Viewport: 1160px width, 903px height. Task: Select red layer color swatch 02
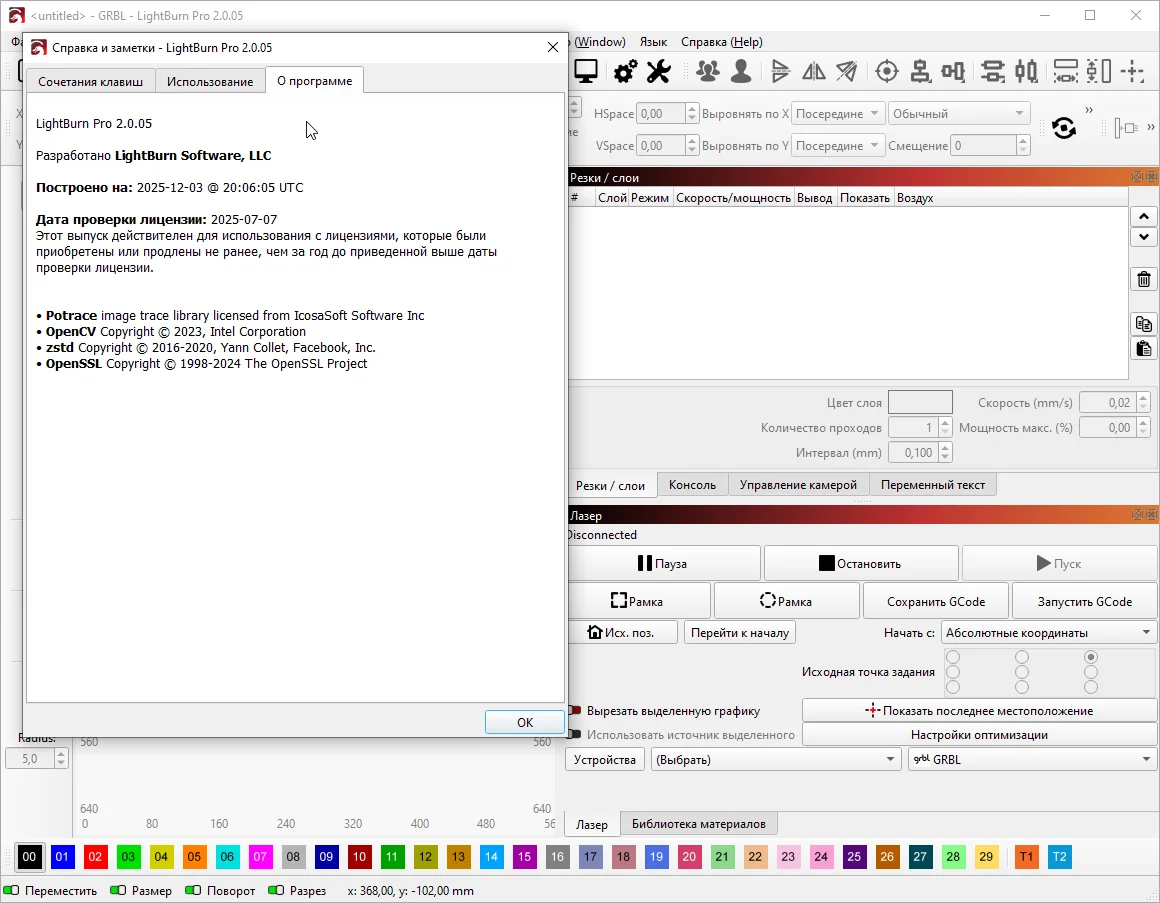tap(96, 857)
